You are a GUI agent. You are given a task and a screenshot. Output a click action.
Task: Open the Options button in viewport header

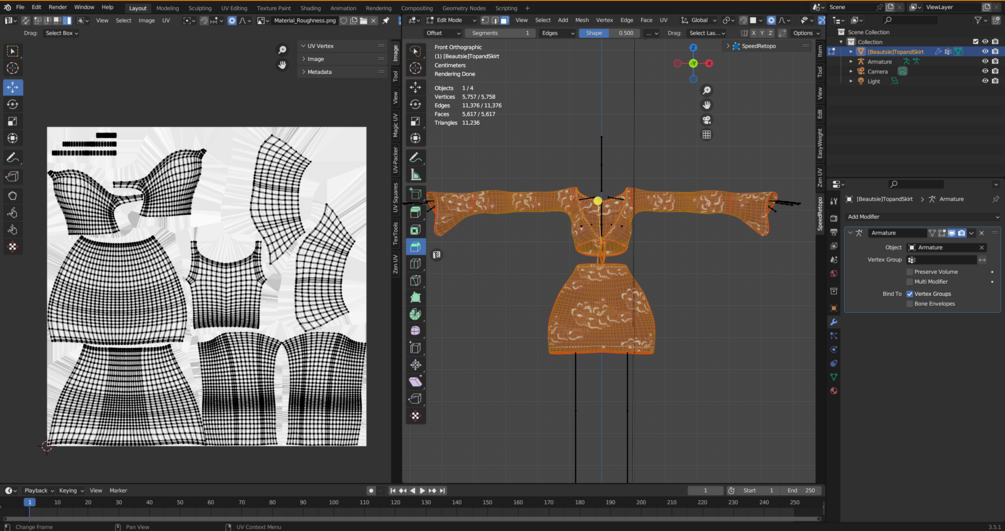pos(805,33)
